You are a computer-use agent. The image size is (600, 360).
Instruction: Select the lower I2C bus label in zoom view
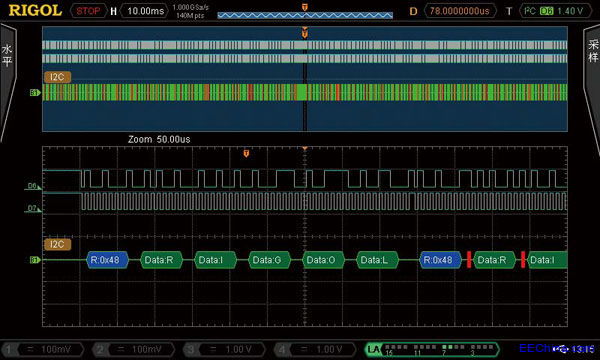[57, 244]
